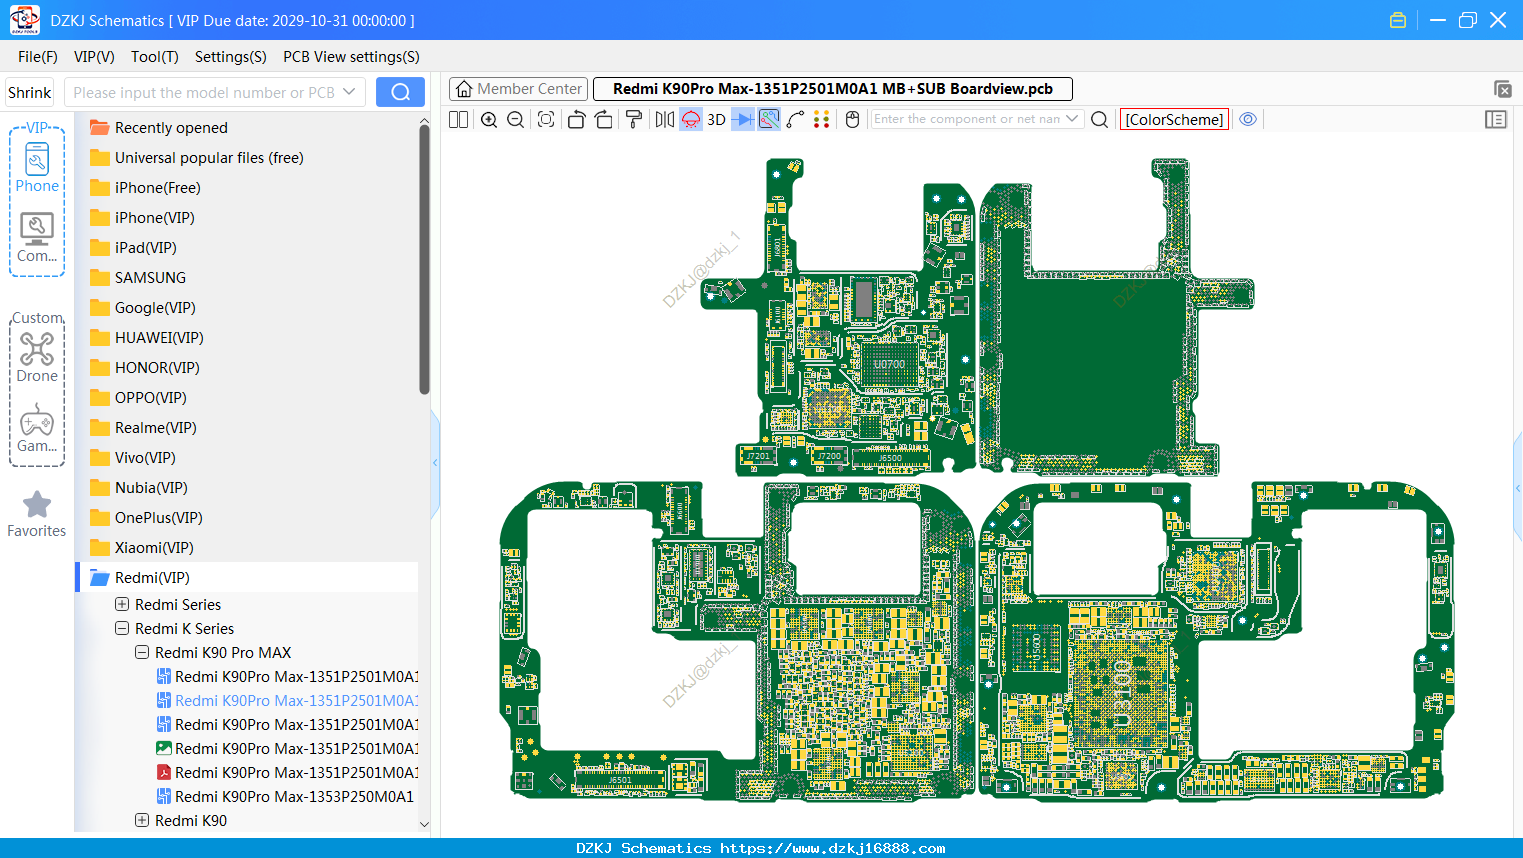
Task: Open the OnePlus(VIP) folder
Action: pos(158,517)
